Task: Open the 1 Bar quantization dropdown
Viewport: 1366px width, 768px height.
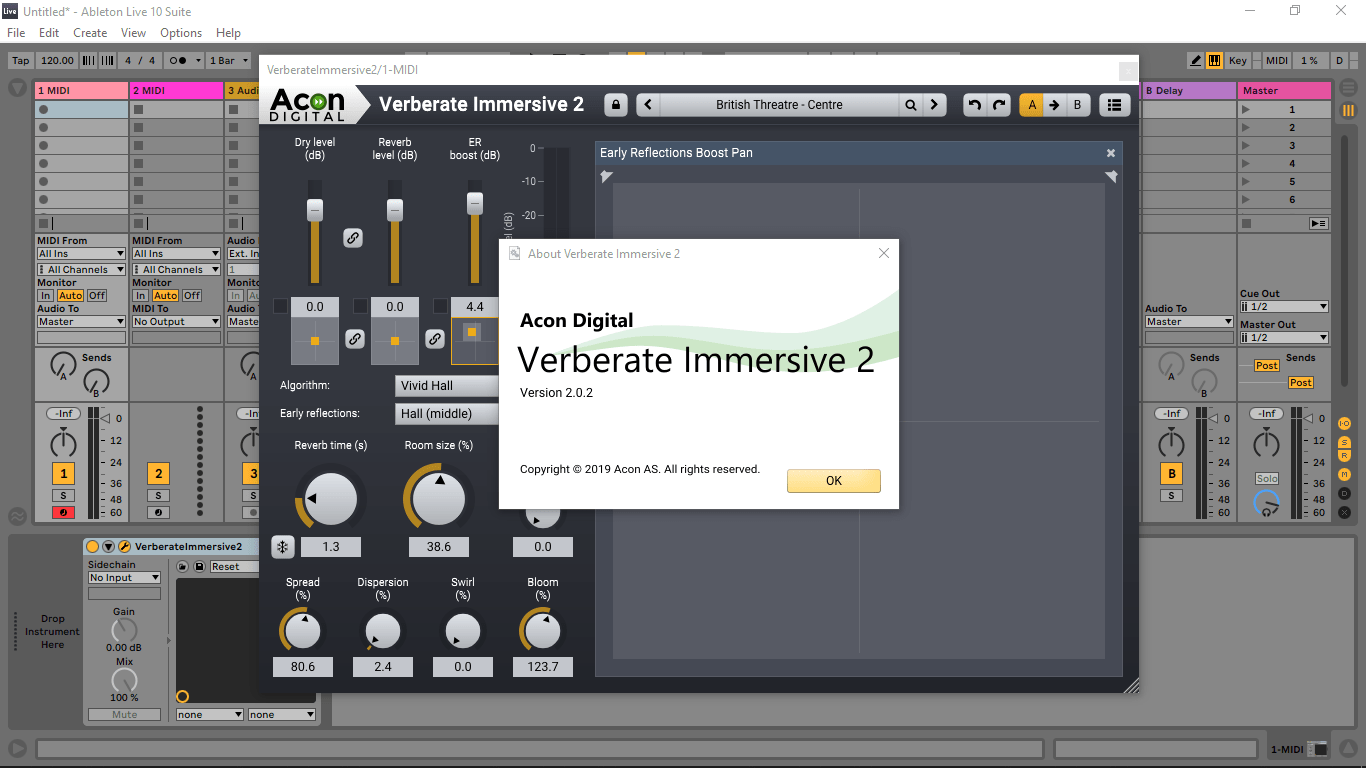Action: (228, 60)
